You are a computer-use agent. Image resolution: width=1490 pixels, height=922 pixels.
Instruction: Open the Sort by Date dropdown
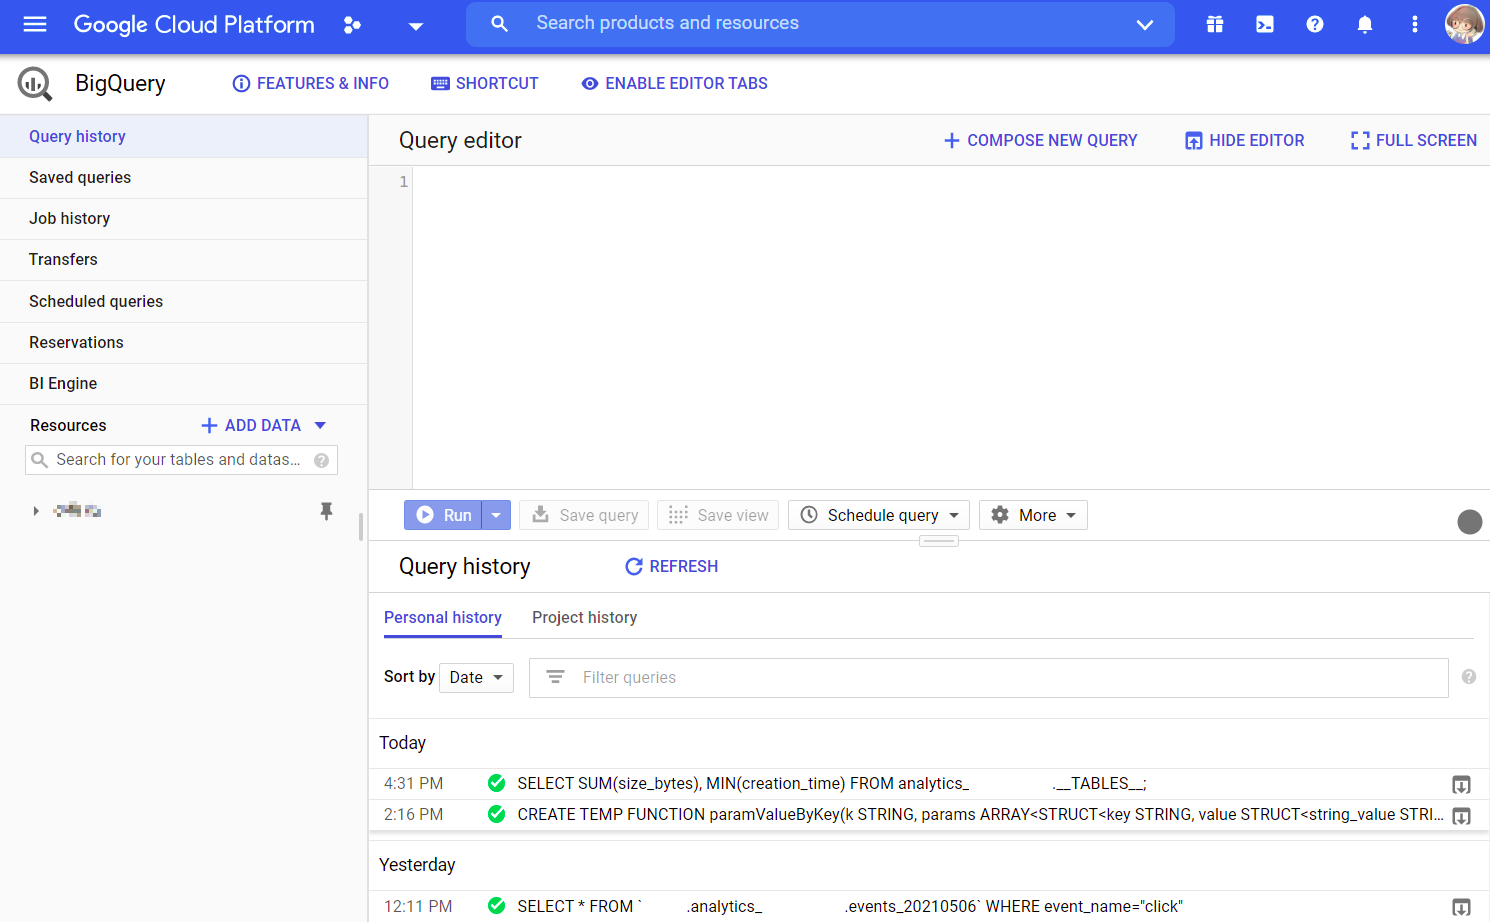tap(476, 678)
